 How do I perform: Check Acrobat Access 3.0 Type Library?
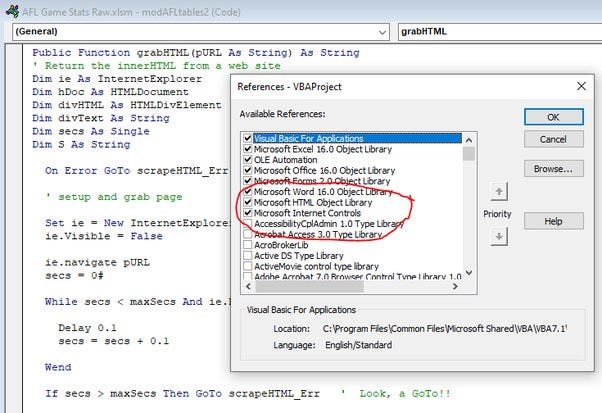[x=248, y=234]
